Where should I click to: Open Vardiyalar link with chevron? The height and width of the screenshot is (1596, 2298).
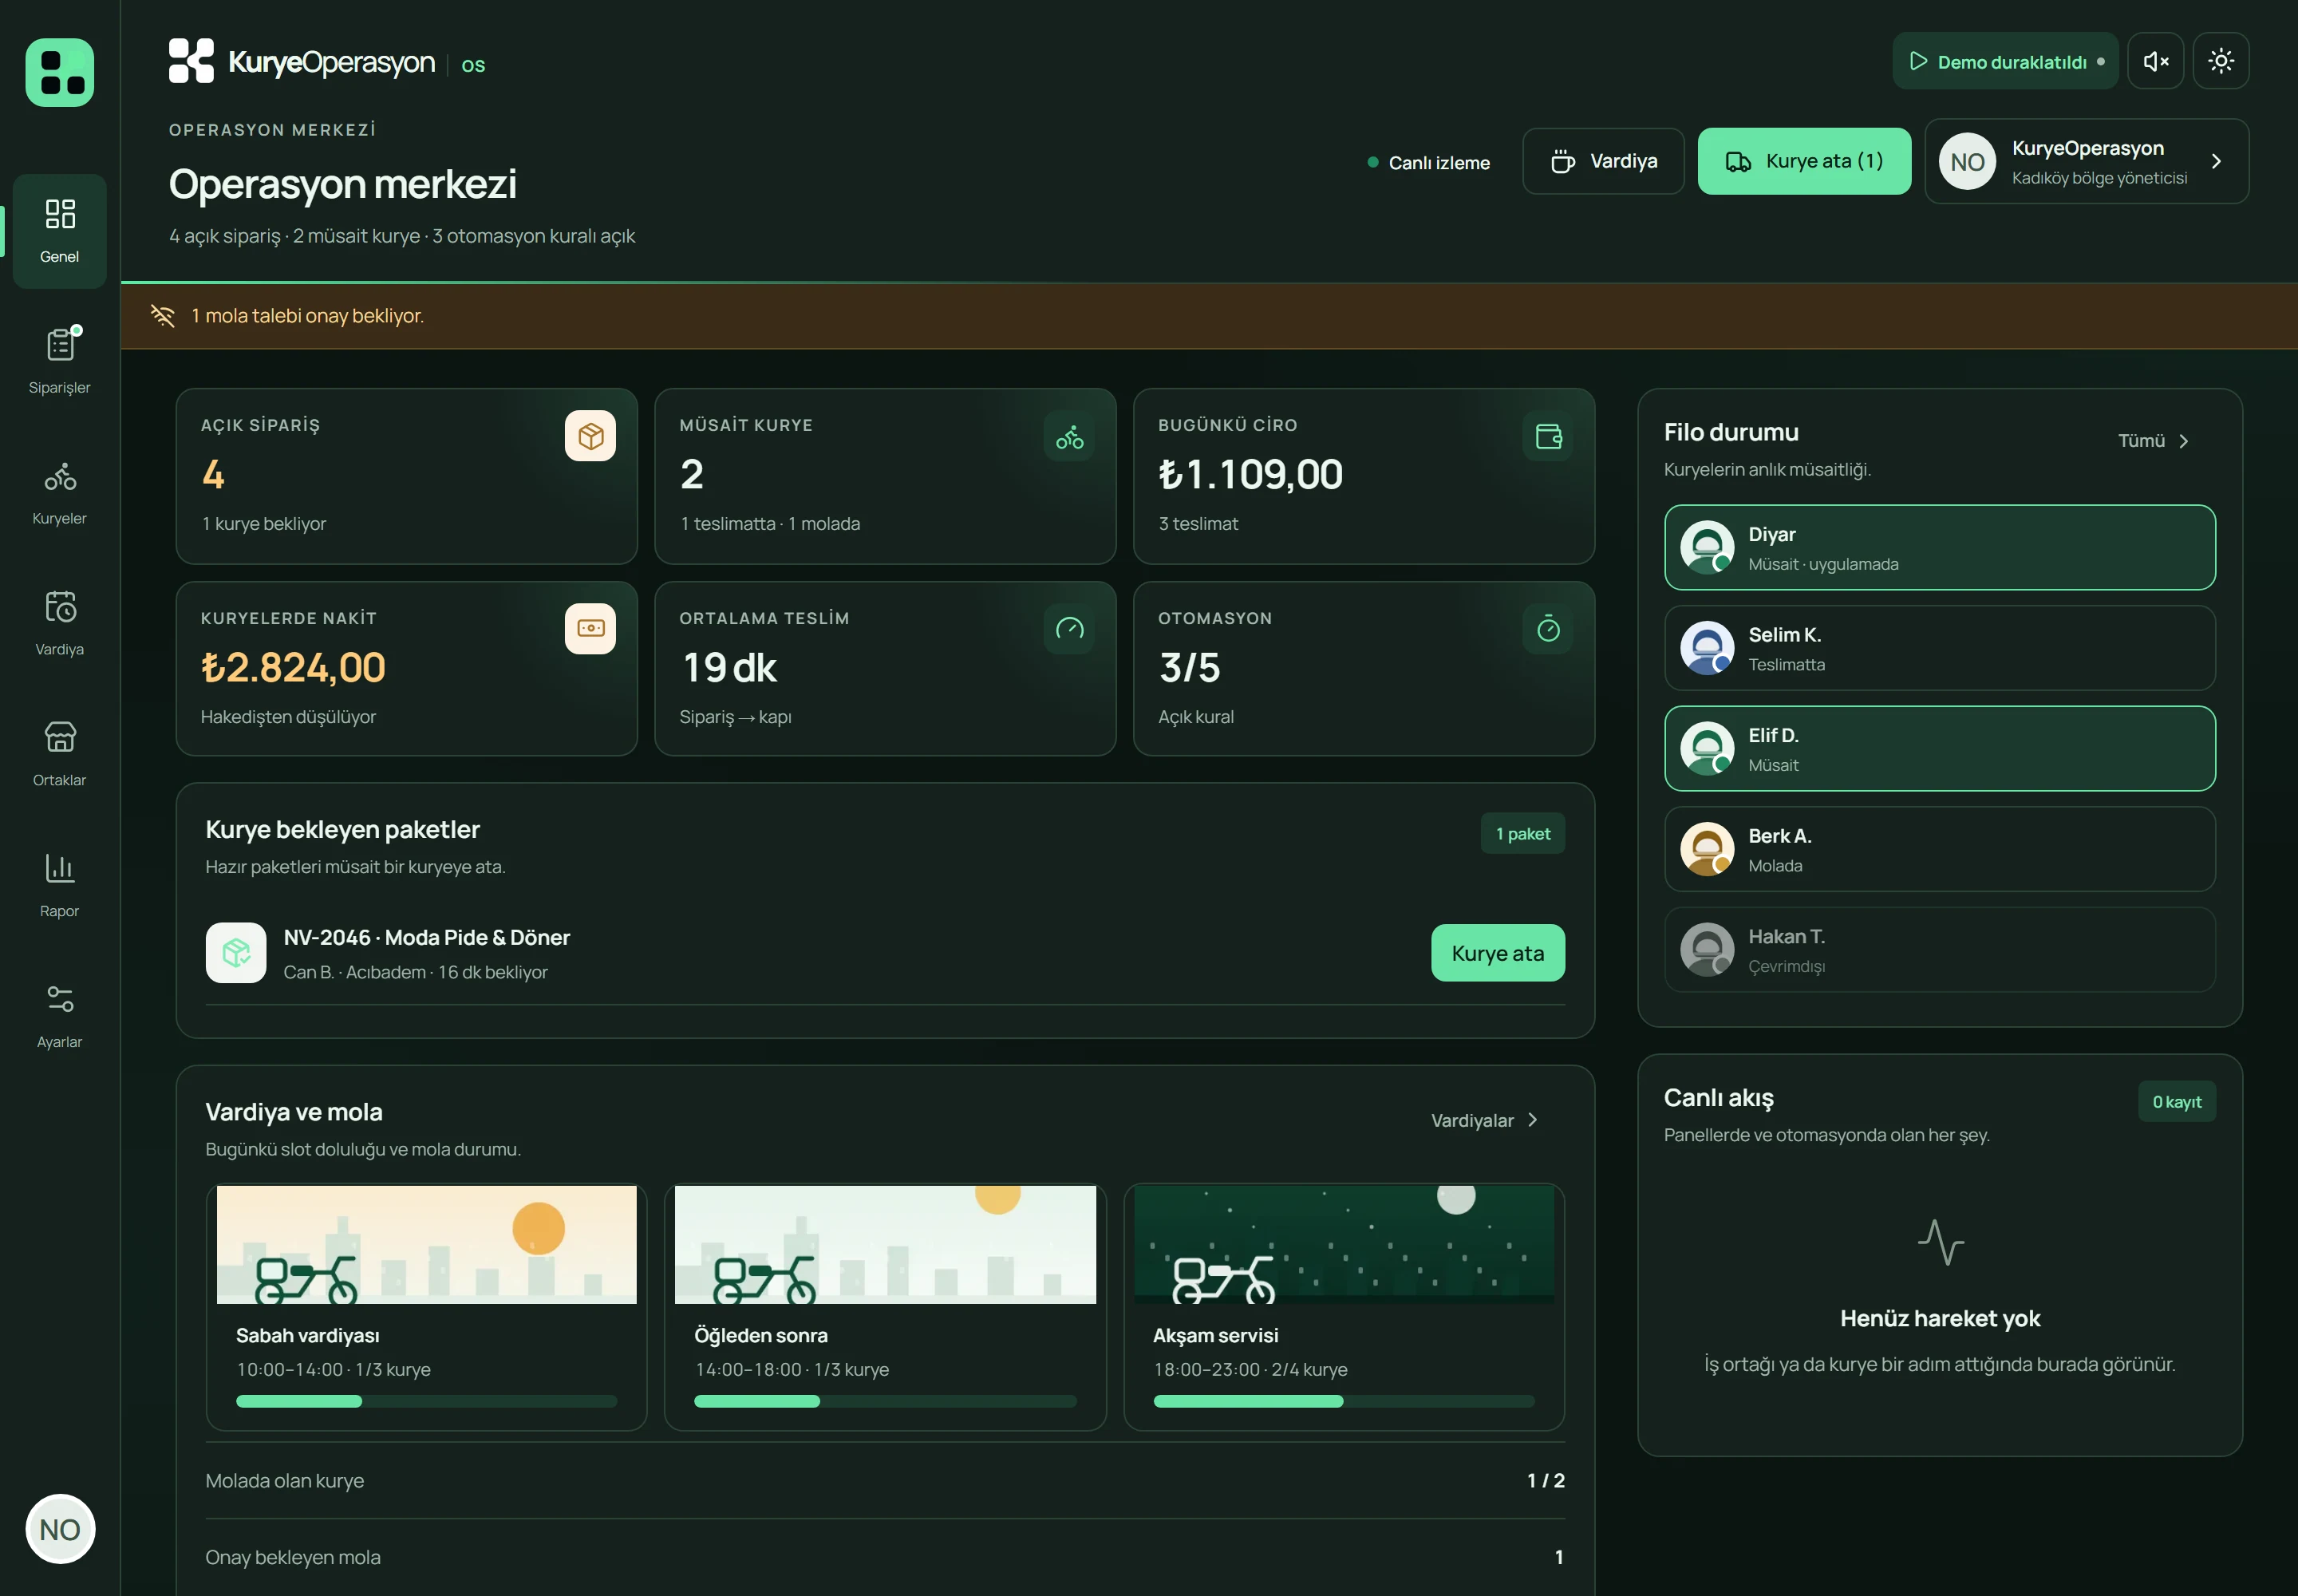click(x=1484, y=1121)
